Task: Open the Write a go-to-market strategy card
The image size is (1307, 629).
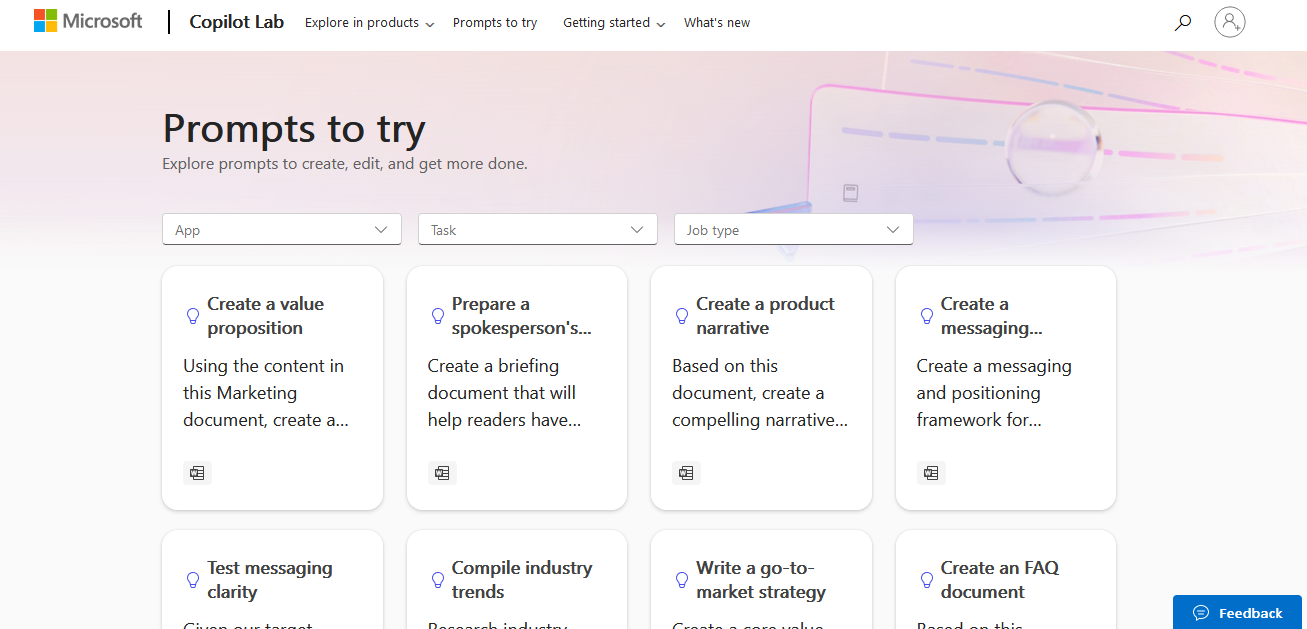Action: point(761,580)
